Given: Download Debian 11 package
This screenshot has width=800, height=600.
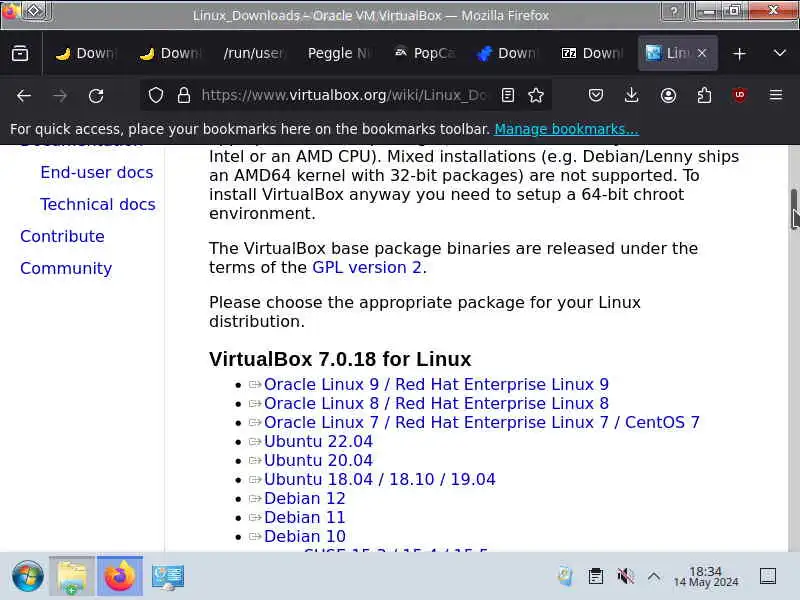Looking at the screenshot, I should pyautogui.click(x=305, y=517).
